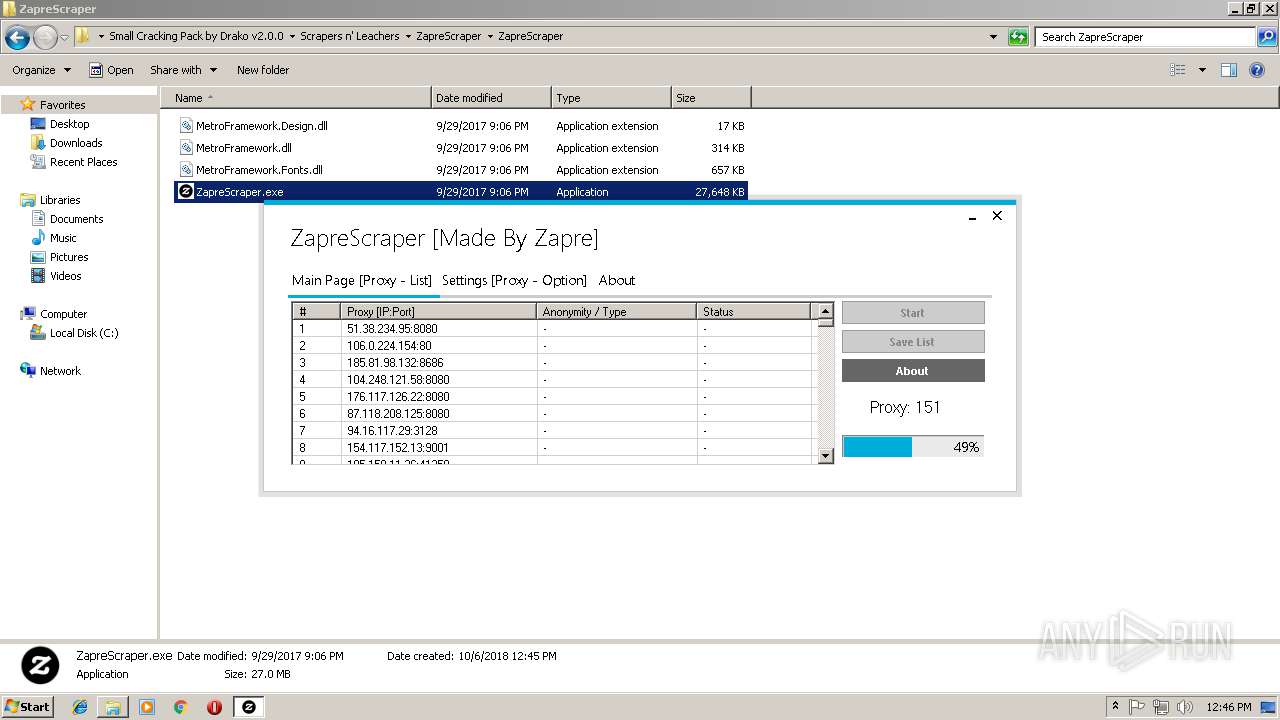Click the MetroFramework.Design.dll file icon
This screenshot has height=720, width=1280.
click(x=186, y=126)
